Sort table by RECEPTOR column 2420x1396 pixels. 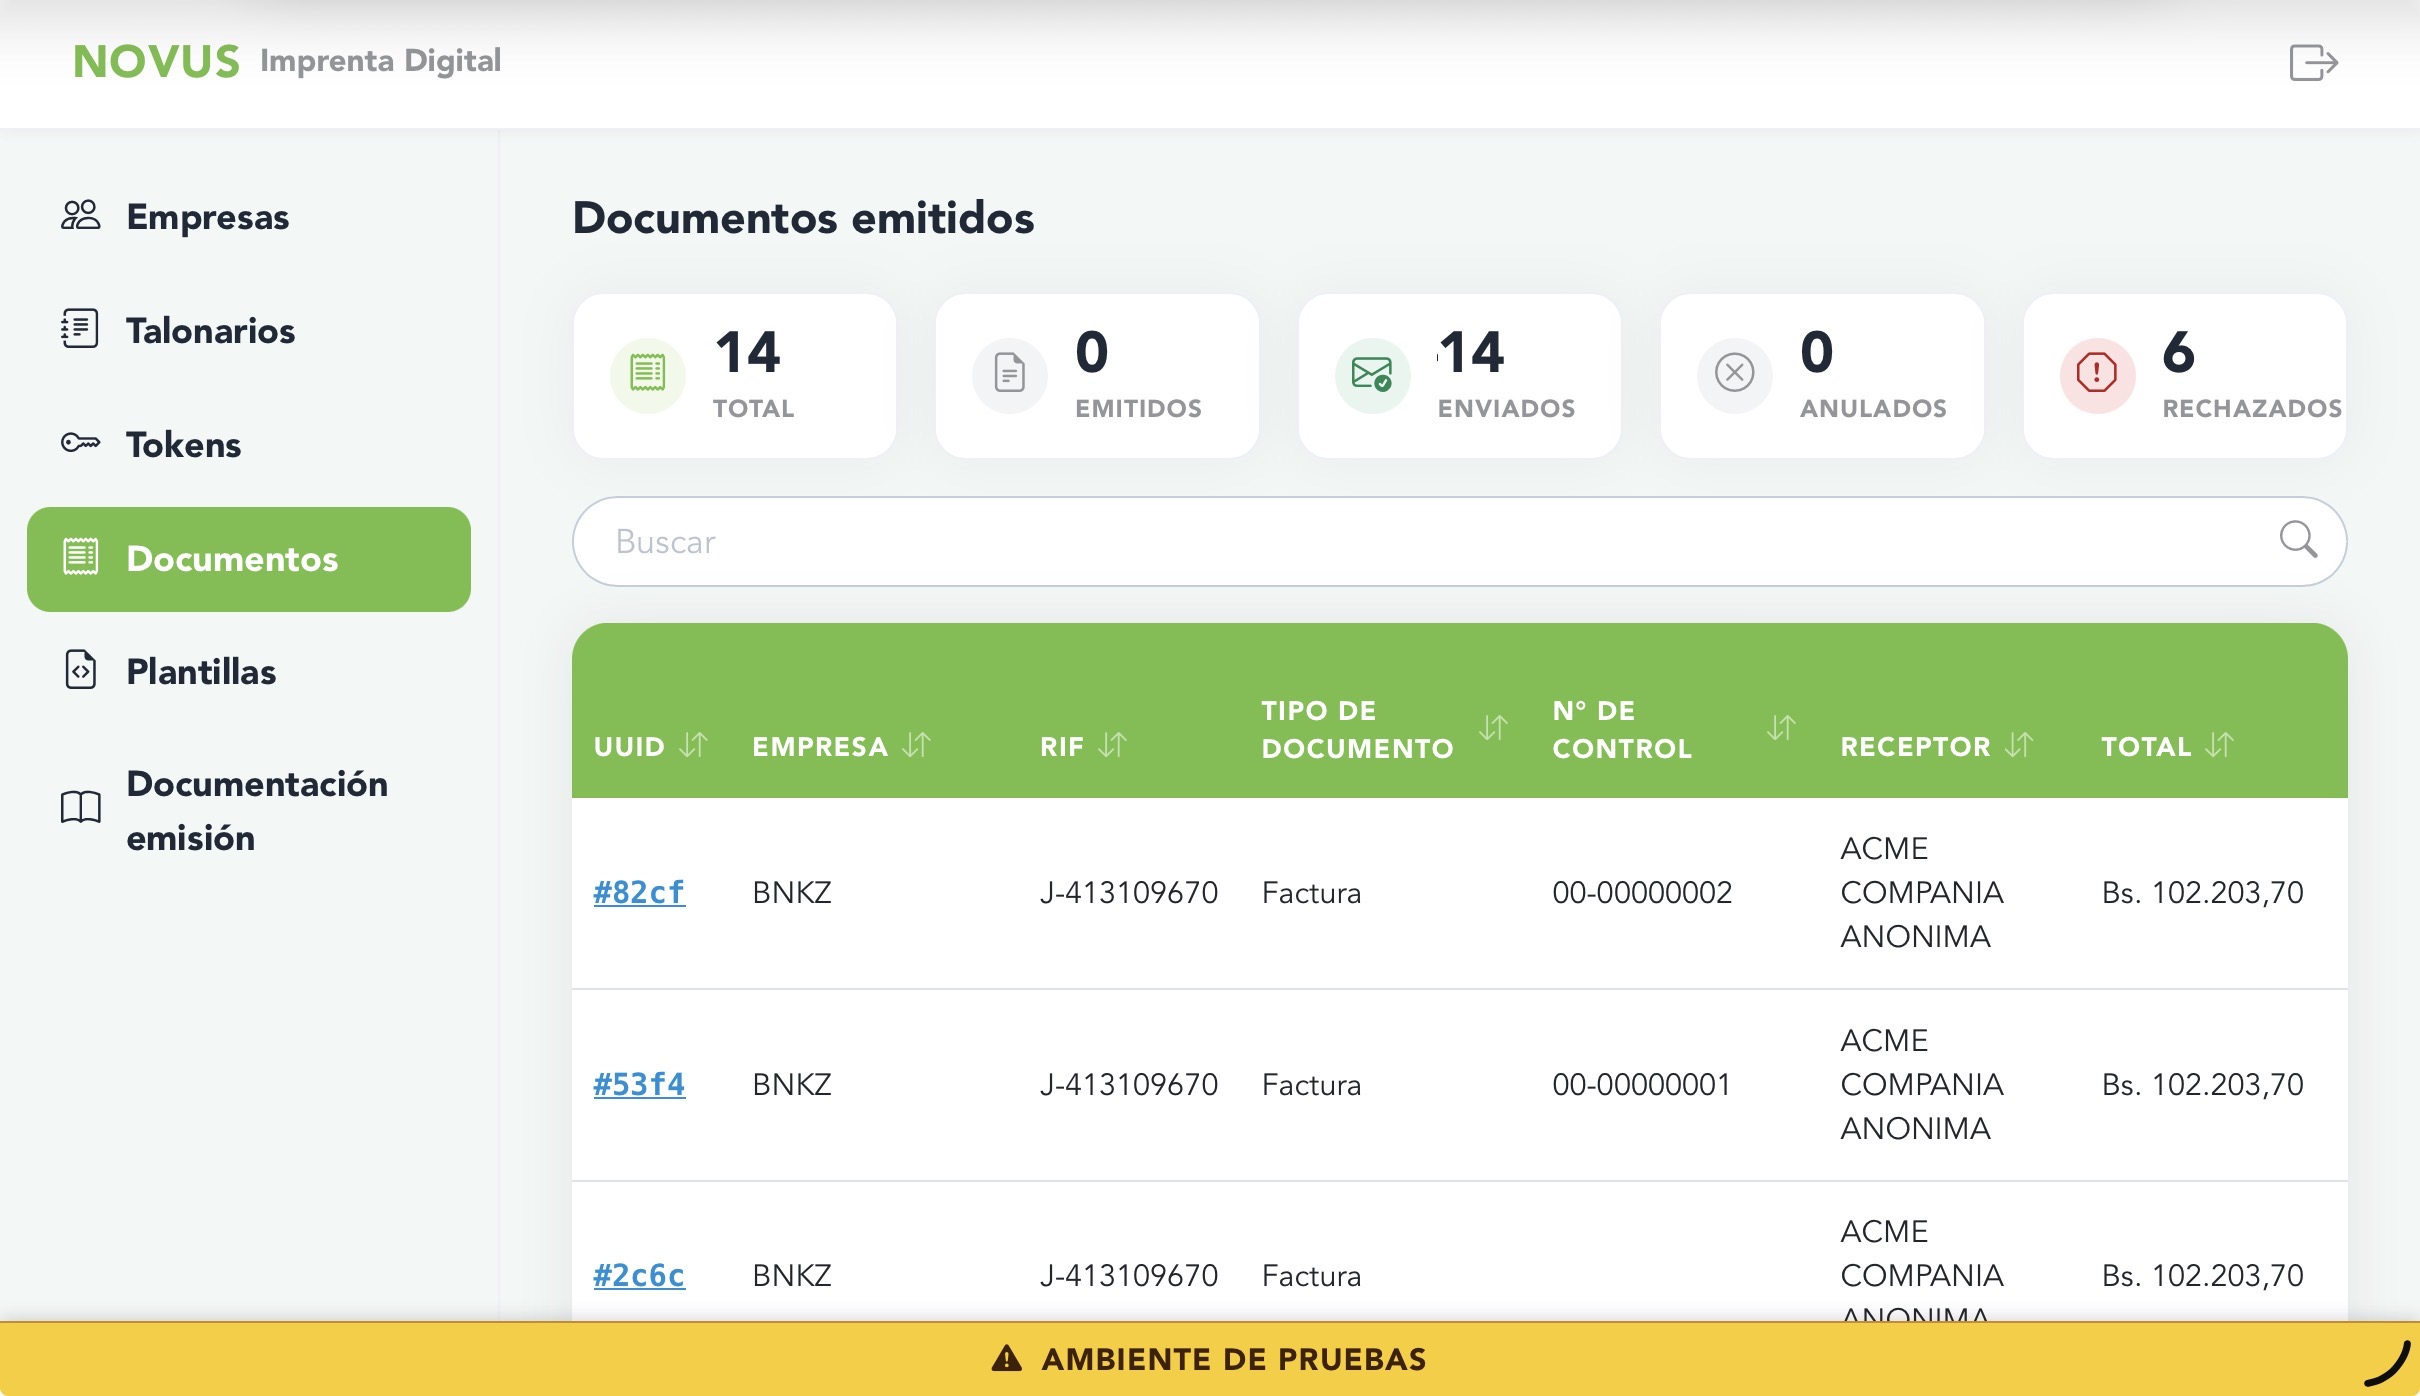(2019, 745)
